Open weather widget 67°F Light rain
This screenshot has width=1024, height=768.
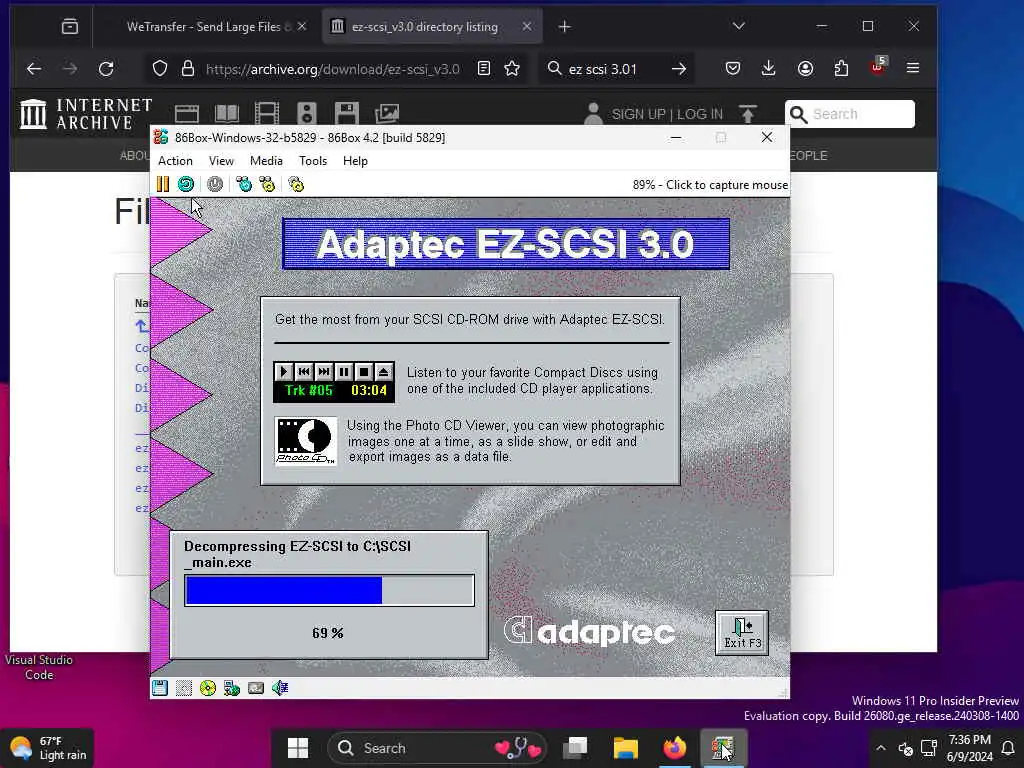pyautogui.click(x=48, y=748)
